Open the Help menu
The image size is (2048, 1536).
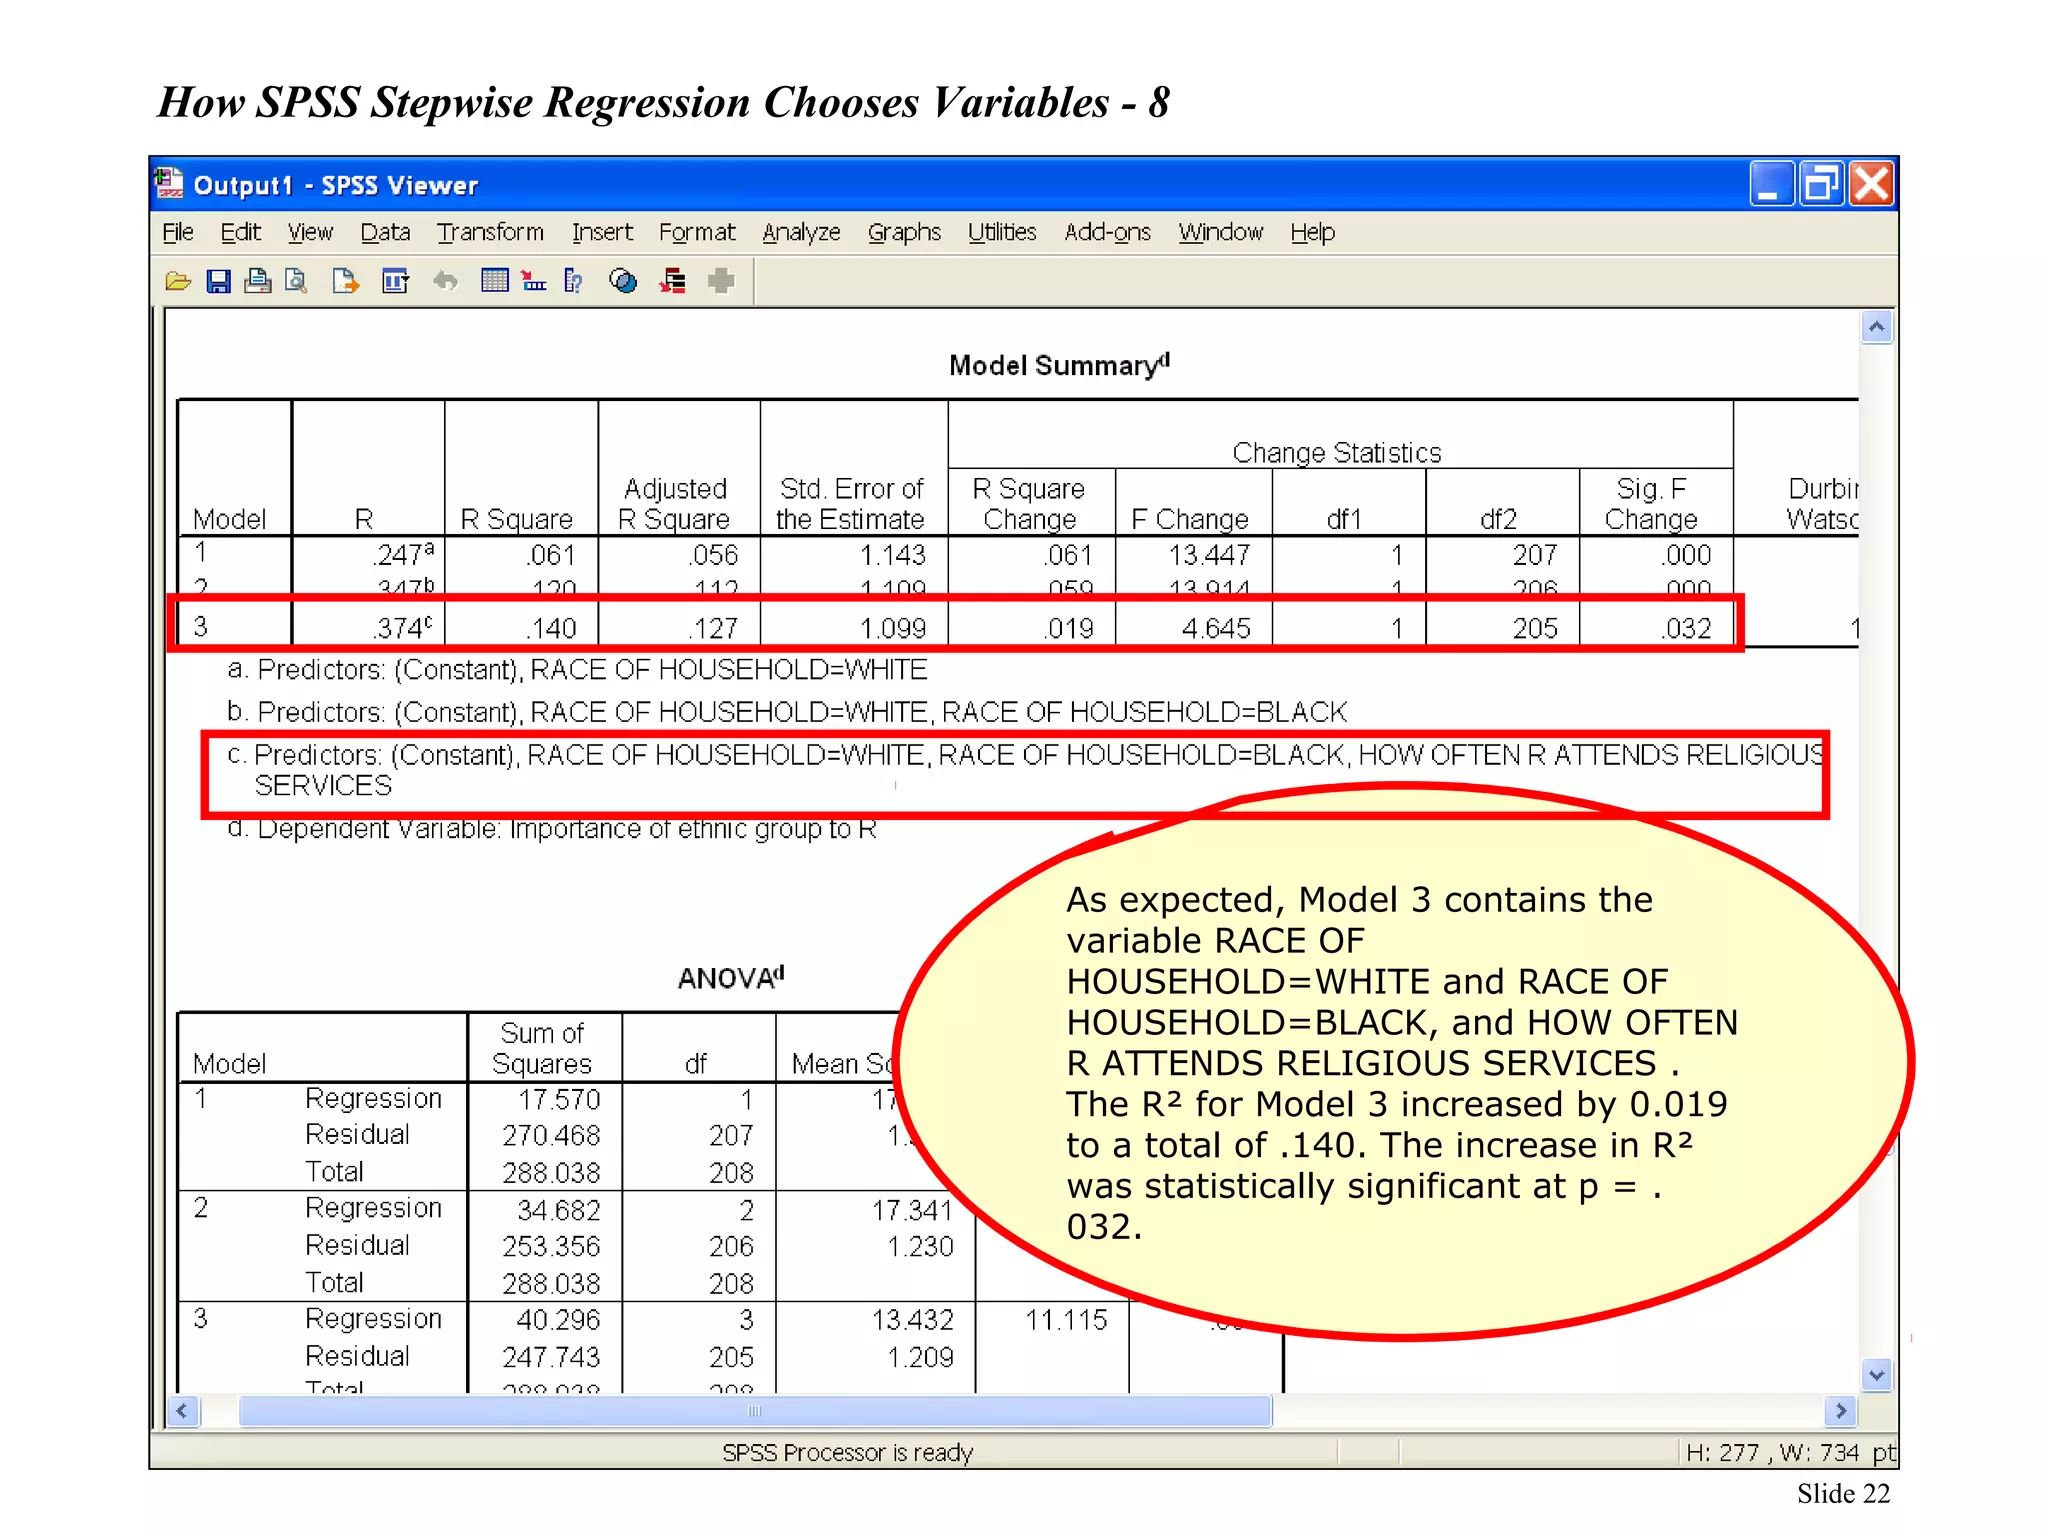[x=1312, y=233]
